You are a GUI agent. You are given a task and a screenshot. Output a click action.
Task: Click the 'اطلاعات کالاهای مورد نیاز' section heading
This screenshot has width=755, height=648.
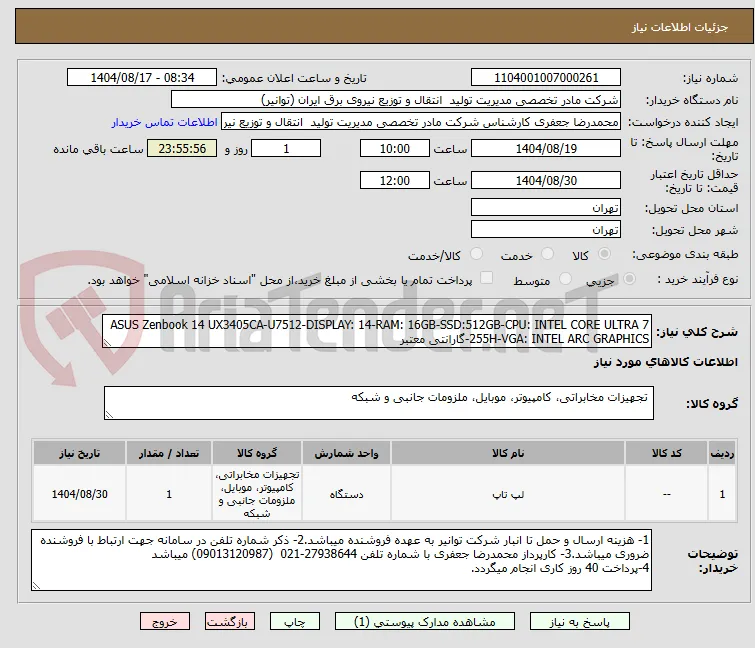[665, 362]
